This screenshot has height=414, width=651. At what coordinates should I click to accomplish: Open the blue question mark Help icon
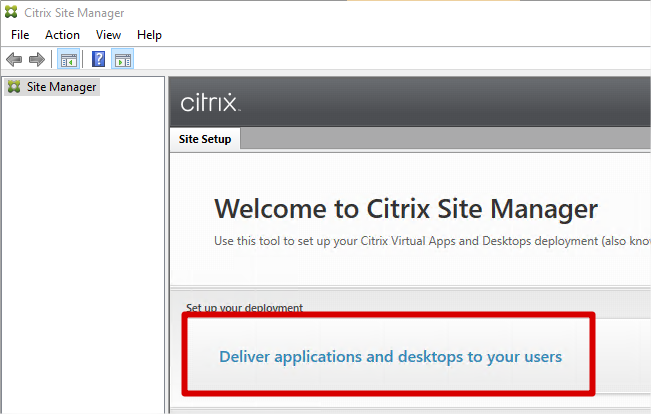[x=98, y=59]
